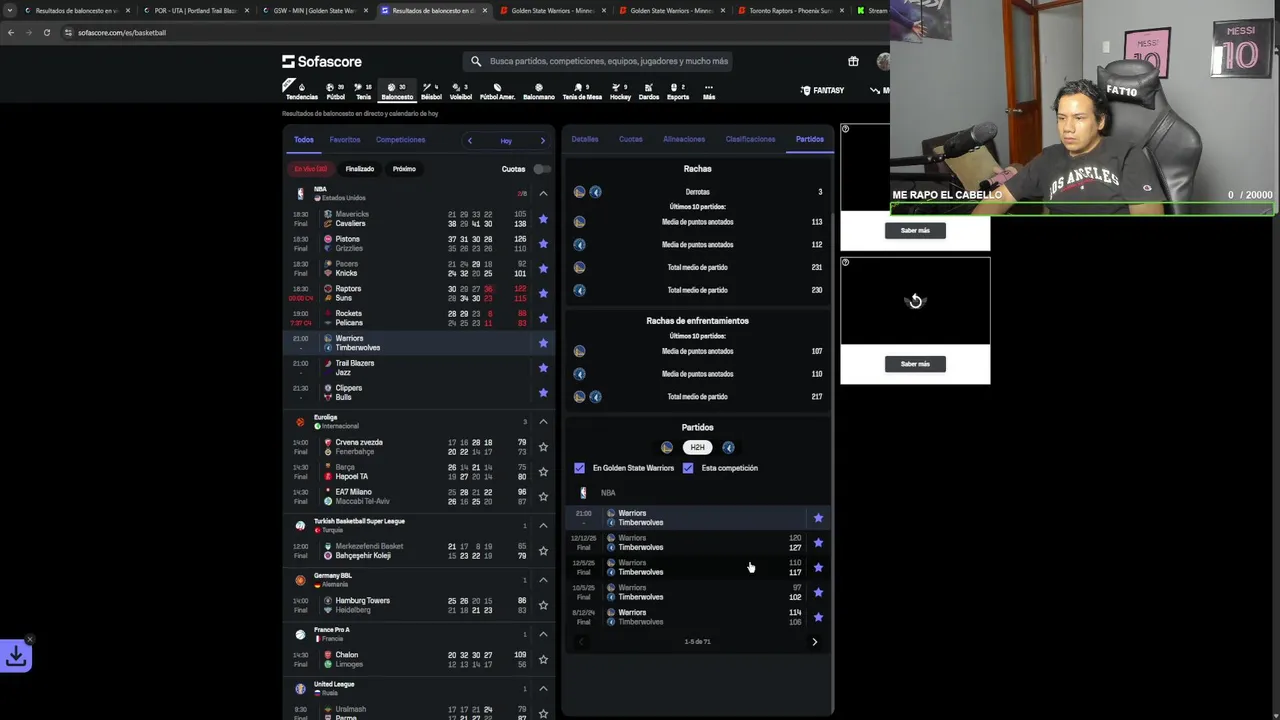Toggle favorite star for Crvena zvezda vs Fenerbahçe
The image size is (1280, 720).
(543, 447)
